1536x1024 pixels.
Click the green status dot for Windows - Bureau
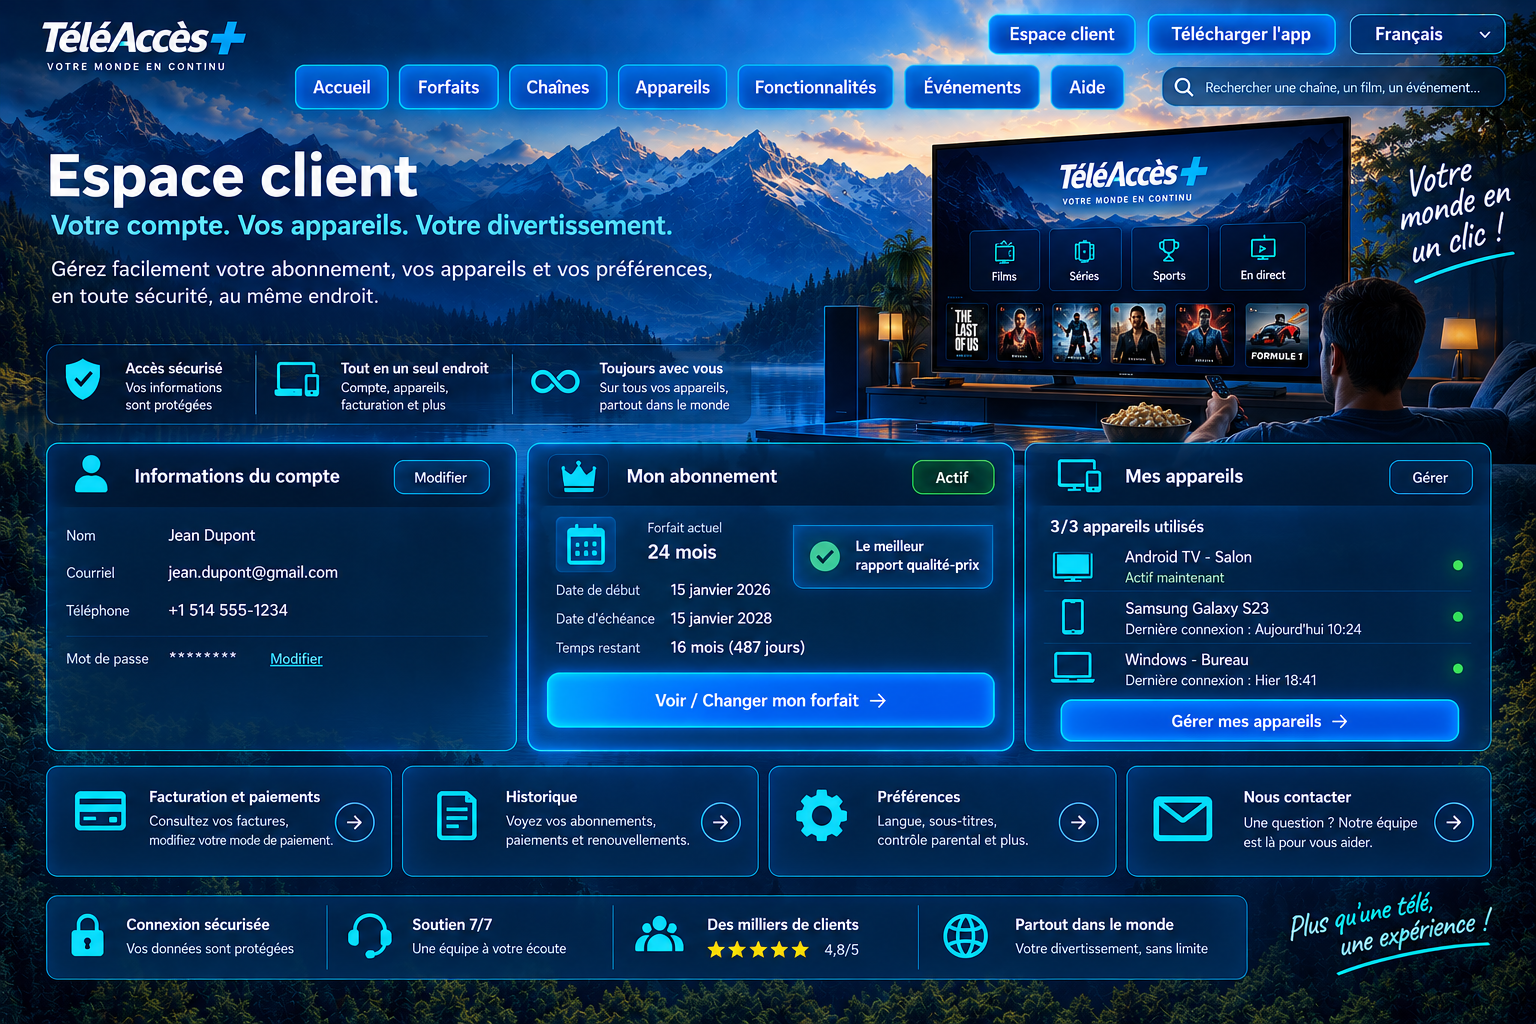(1458, 668)
